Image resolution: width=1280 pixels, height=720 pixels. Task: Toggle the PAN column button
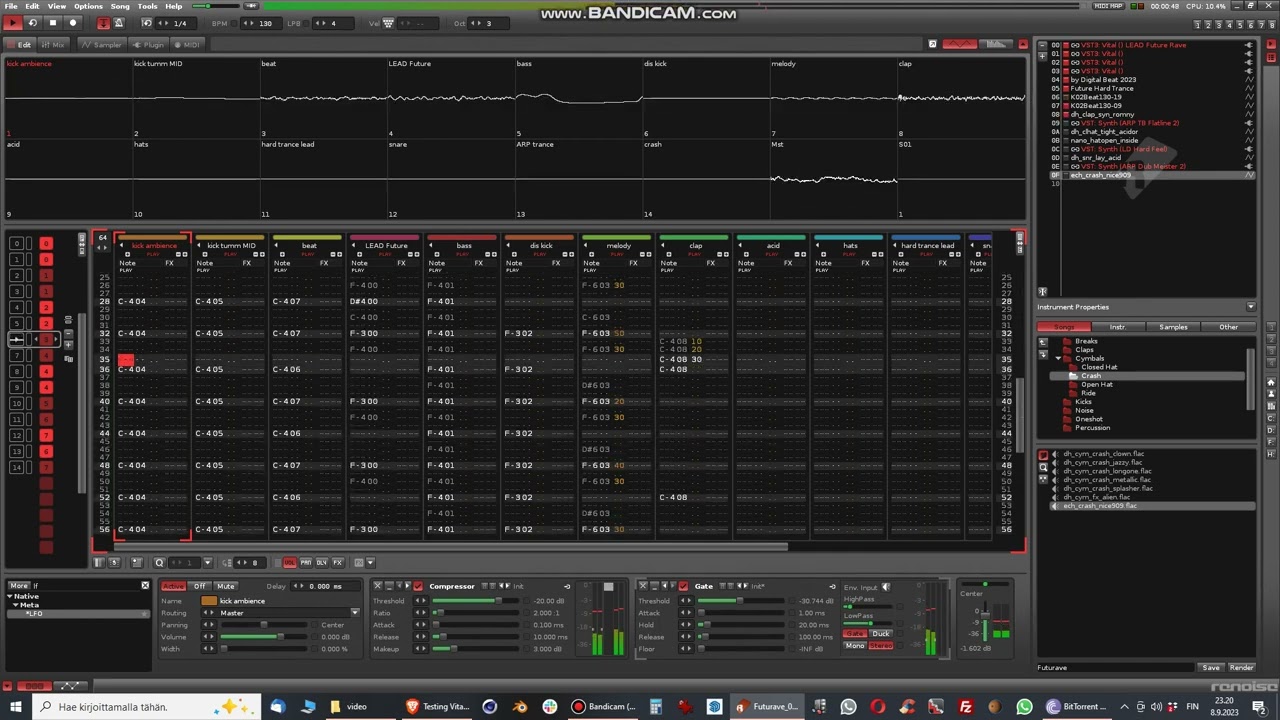pyautogui.click(x=306, y=563)
